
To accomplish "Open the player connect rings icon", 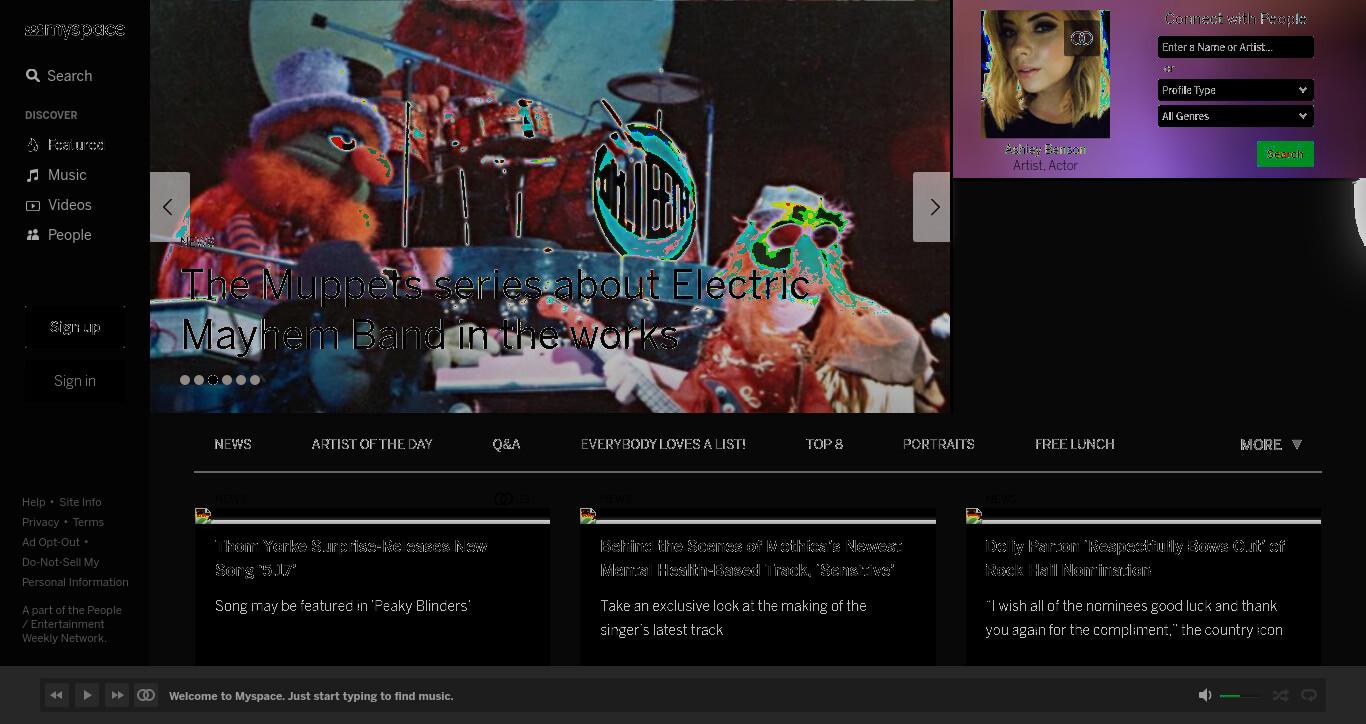I will point(146,695).
